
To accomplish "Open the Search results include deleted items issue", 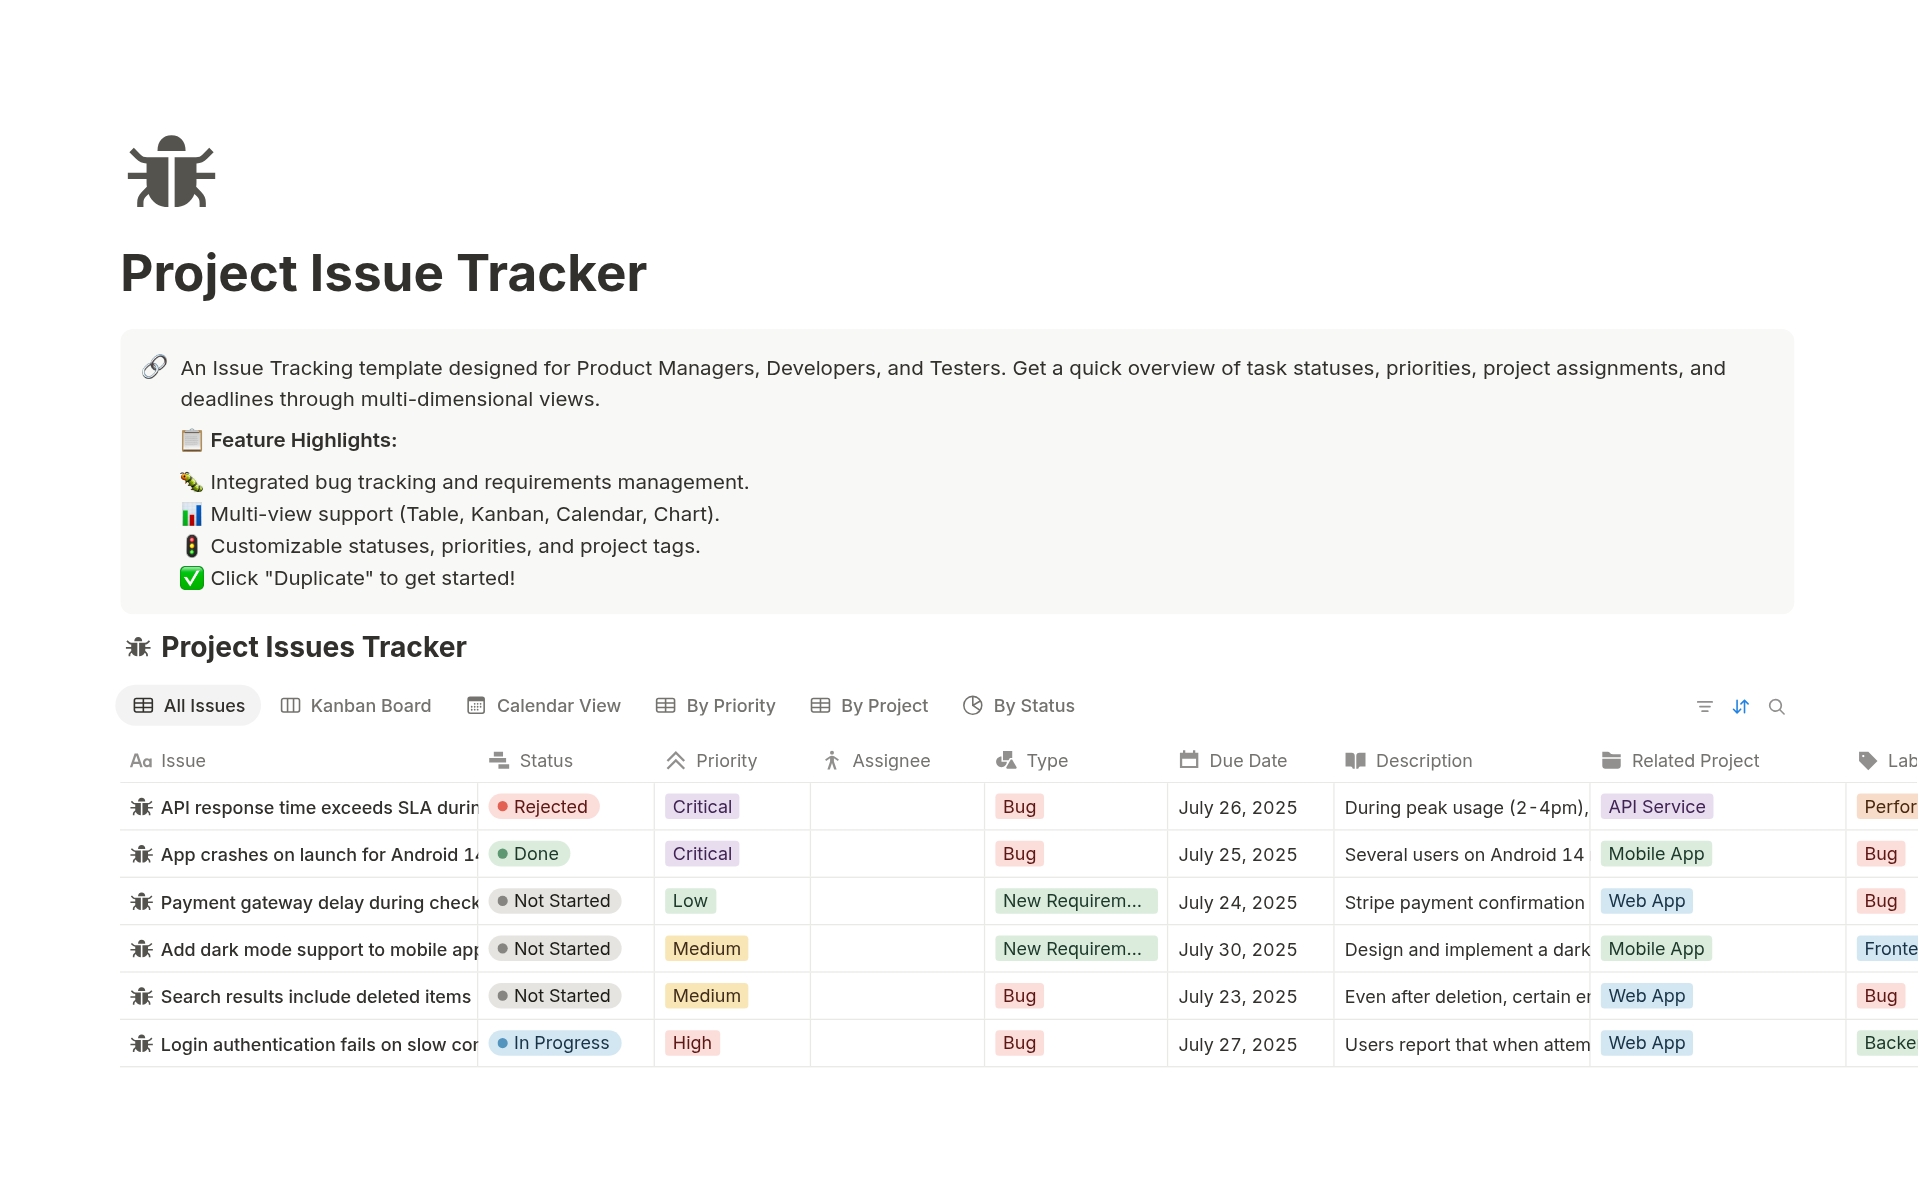I will (315, 997).
